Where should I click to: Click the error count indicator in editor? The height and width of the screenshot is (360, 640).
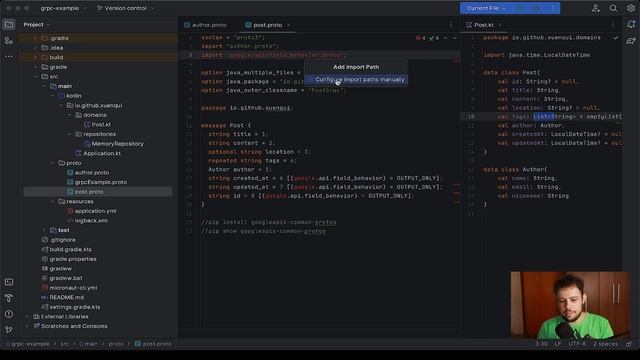tap(420, 38)
